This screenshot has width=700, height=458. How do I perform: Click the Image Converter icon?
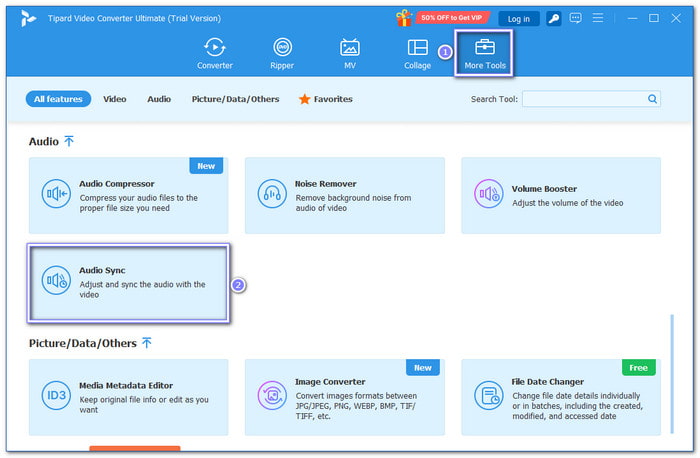(x=272, y=395)
